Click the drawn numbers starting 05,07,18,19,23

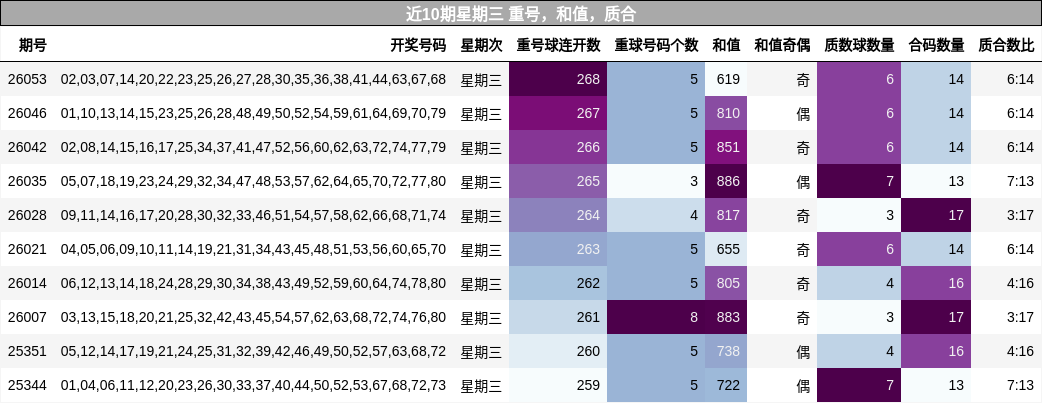[253, 181]
